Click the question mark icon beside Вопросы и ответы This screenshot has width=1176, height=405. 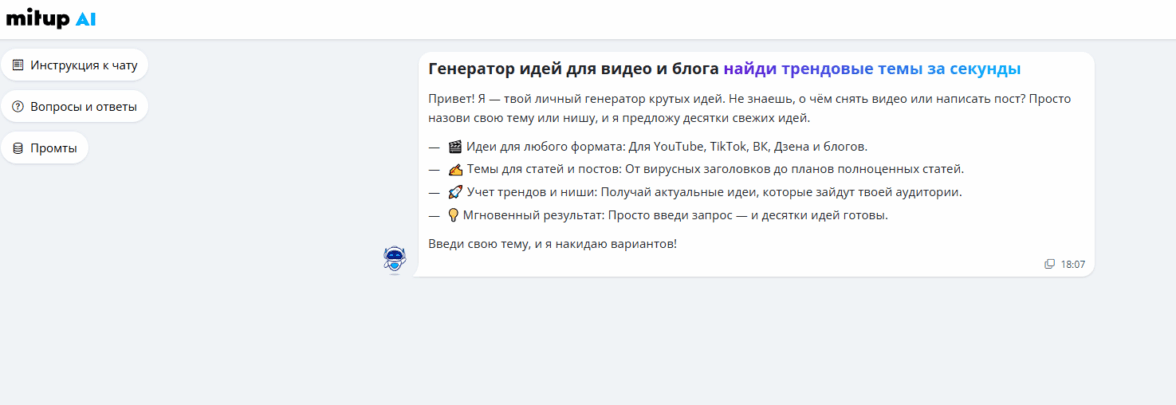point(17,106)
